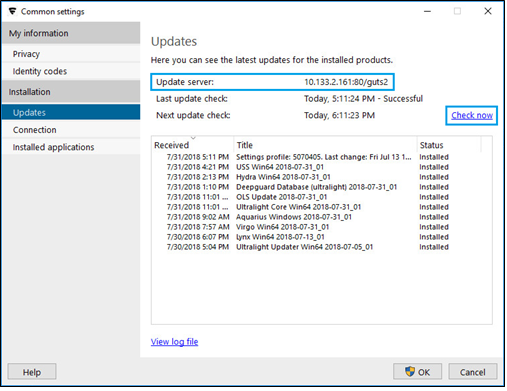This screenshot has height=391, width=507.
Task: Select the Updates page in sidebar
Action: [x=71, y=113]
